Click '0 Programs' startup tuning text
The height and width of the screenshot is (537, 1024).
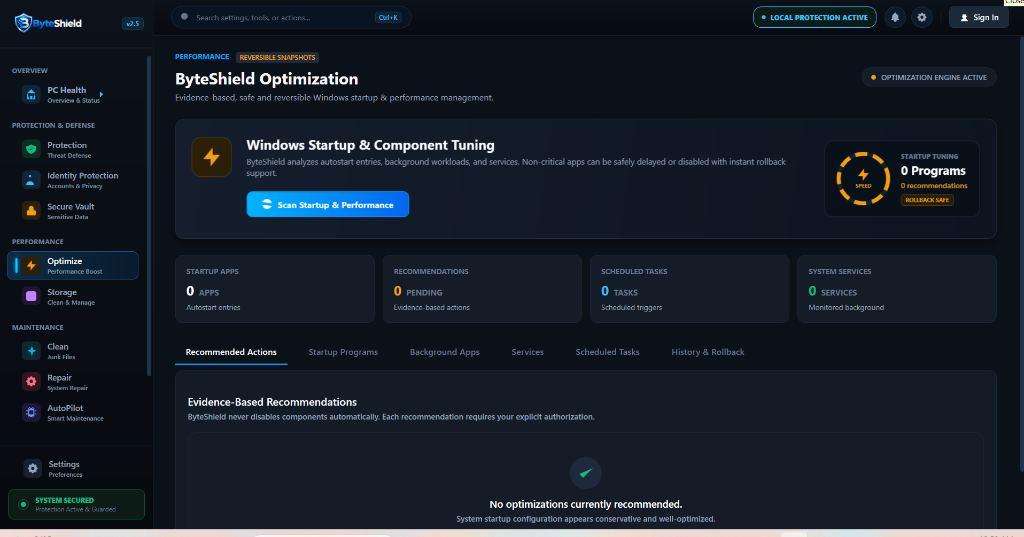click(933, 171)
